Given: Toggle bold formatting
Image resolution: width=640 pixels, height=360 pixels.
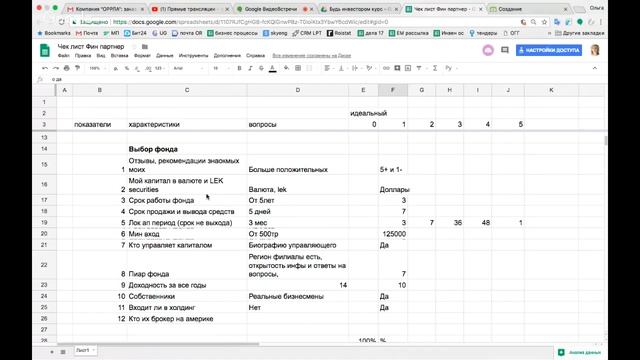Looking at the screenshot, I should (240, 68).
